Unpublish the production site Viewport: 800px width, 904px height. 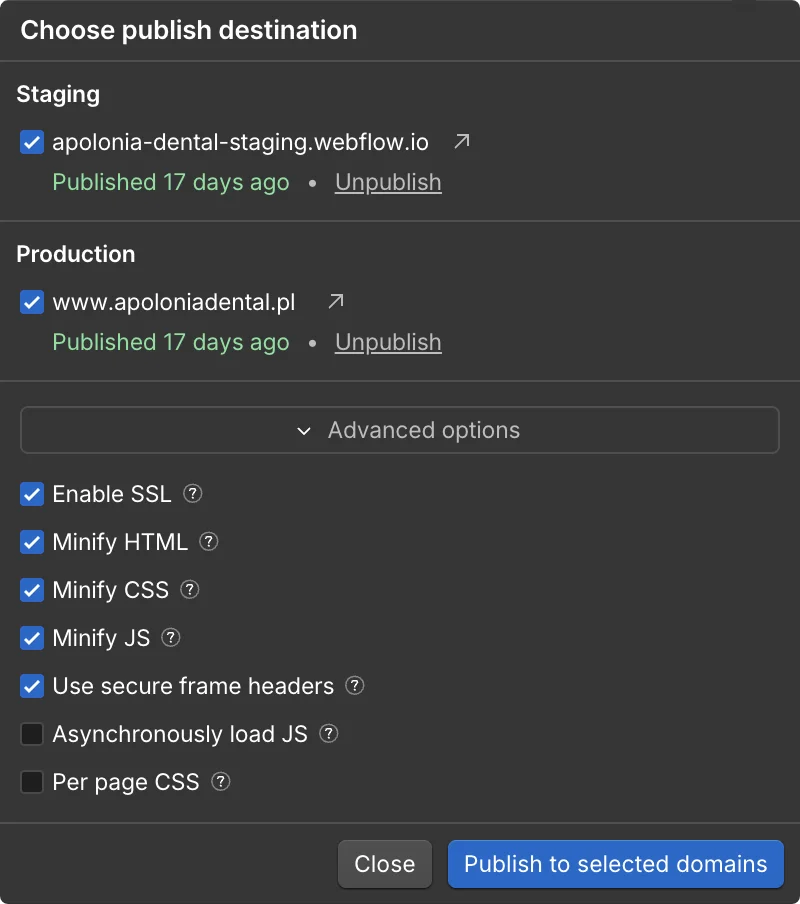click(x=388, y=342)
